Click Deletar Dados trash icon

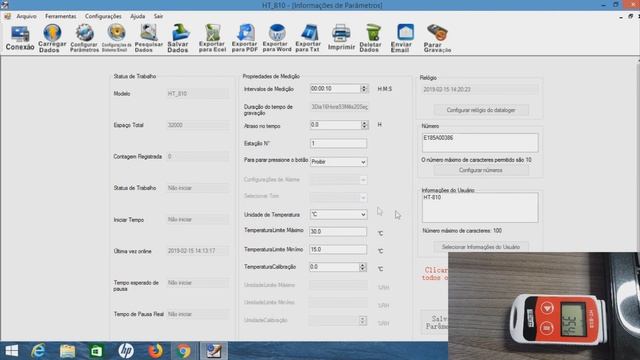point(371,38)
